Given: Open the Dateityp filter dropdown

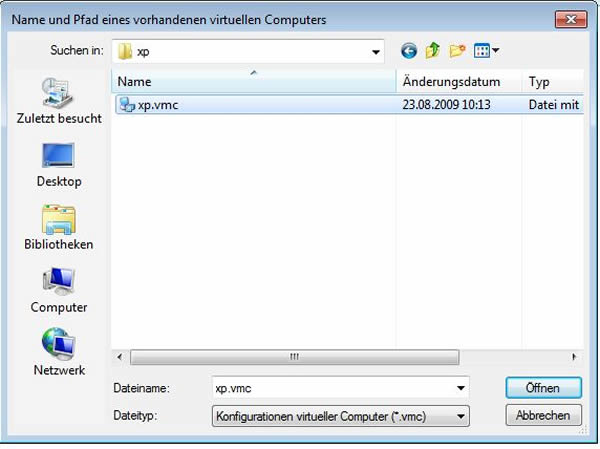Looking at the screenshot, I should [x=341, y=416].
